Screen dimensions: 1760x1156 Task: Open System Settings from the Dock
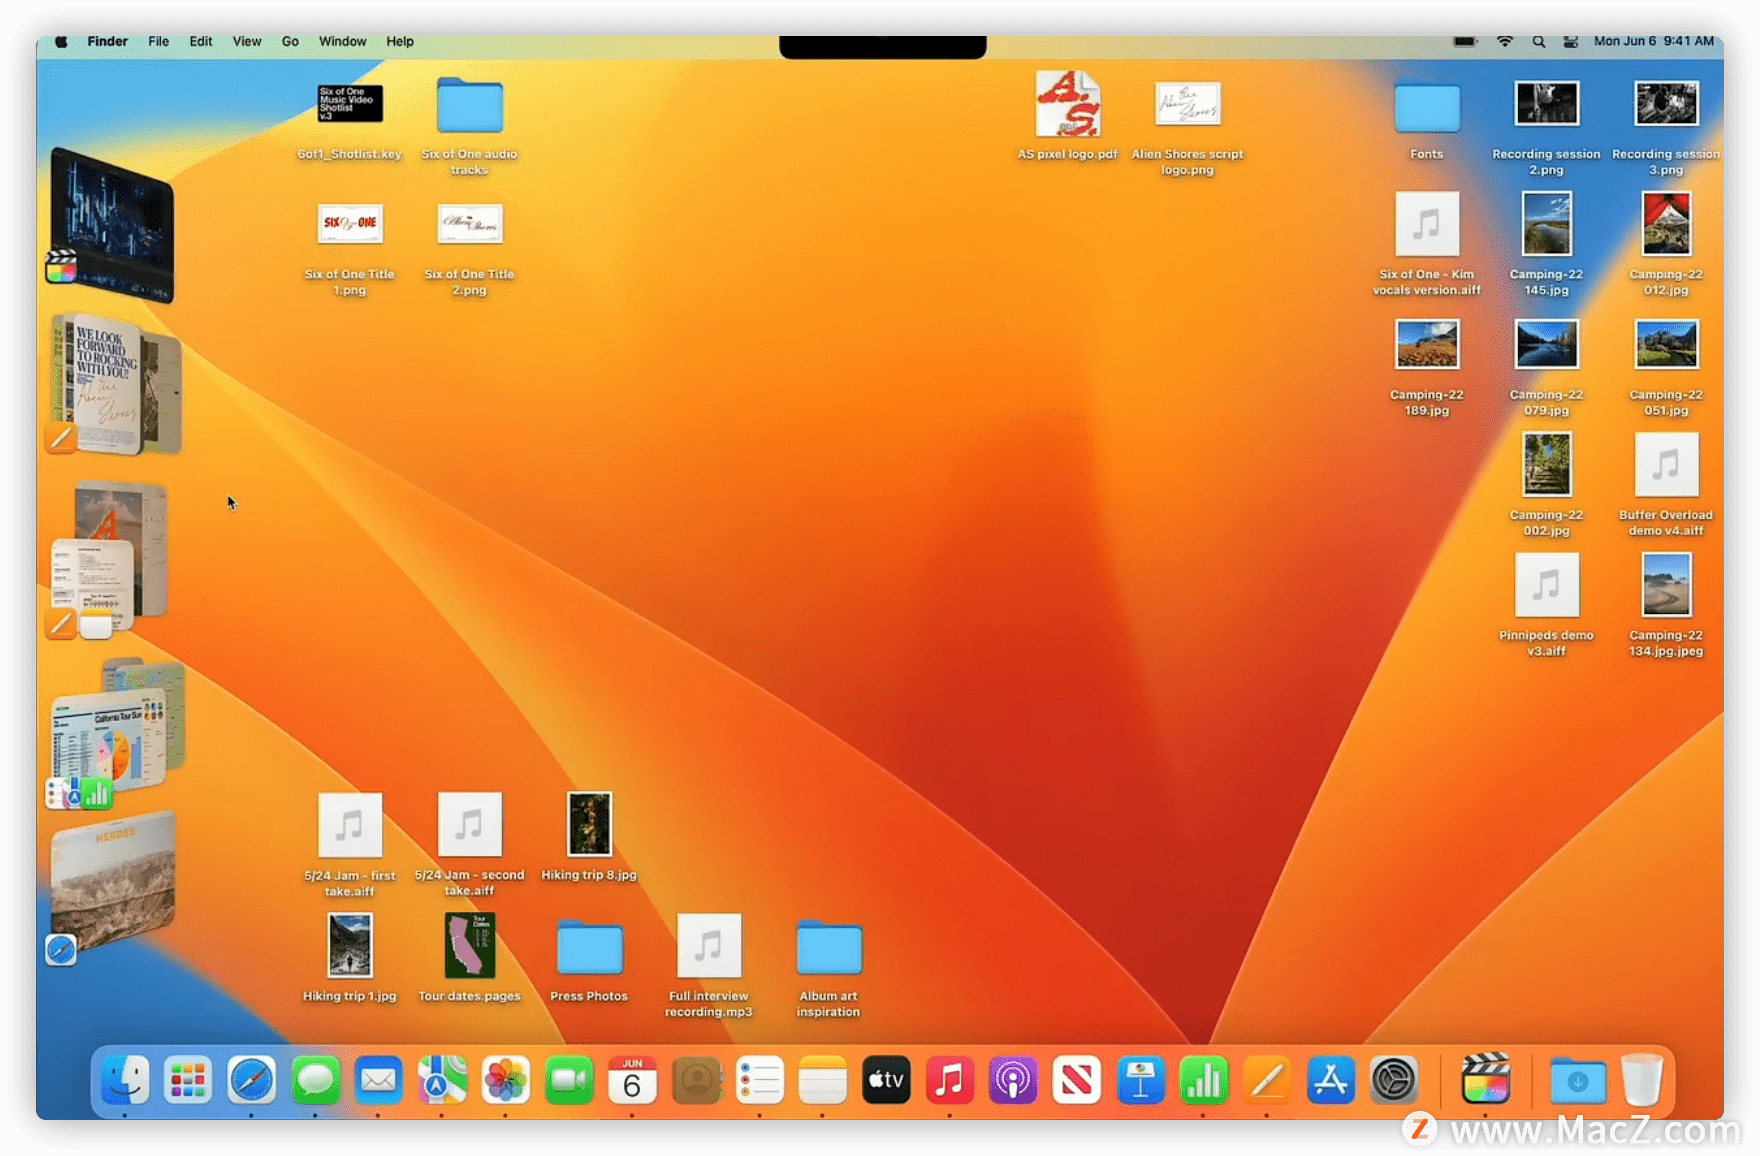click(x=1395, y=1081)
